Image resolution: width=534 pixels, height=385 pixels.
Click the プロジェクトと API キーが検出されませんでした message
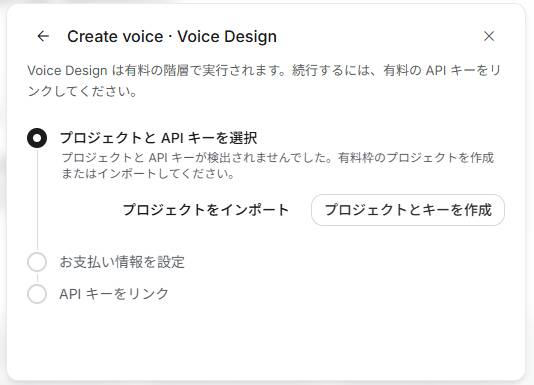(x=277, y=166)
